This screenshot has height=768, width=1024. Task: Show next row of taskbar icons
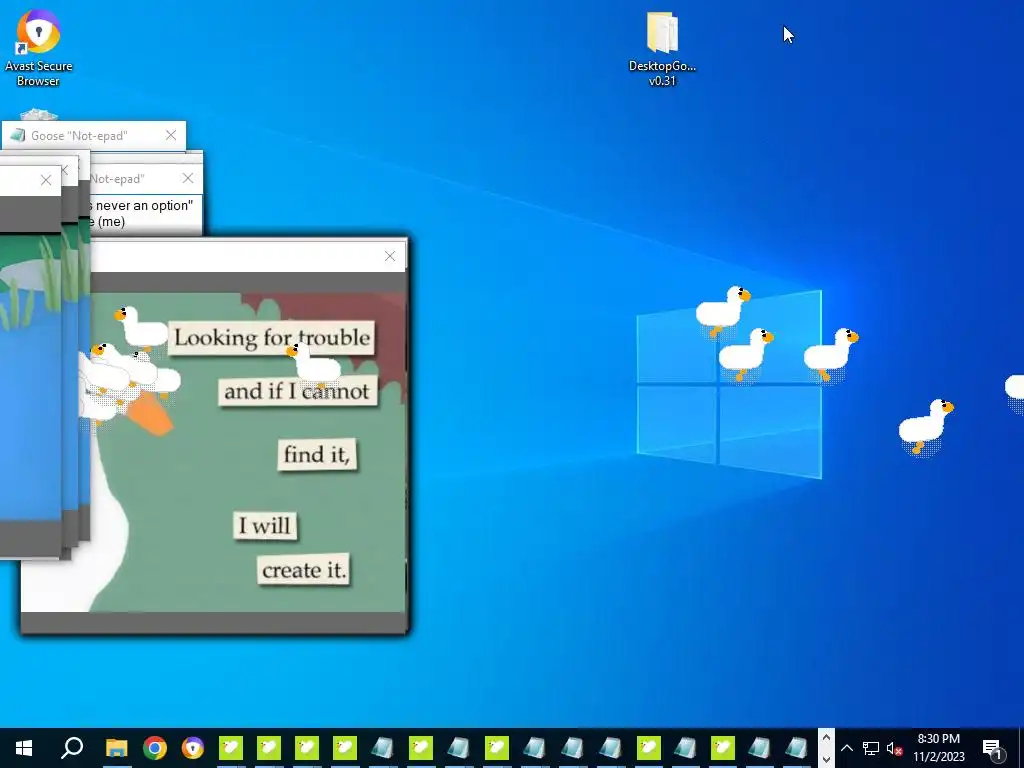[826, 758]
